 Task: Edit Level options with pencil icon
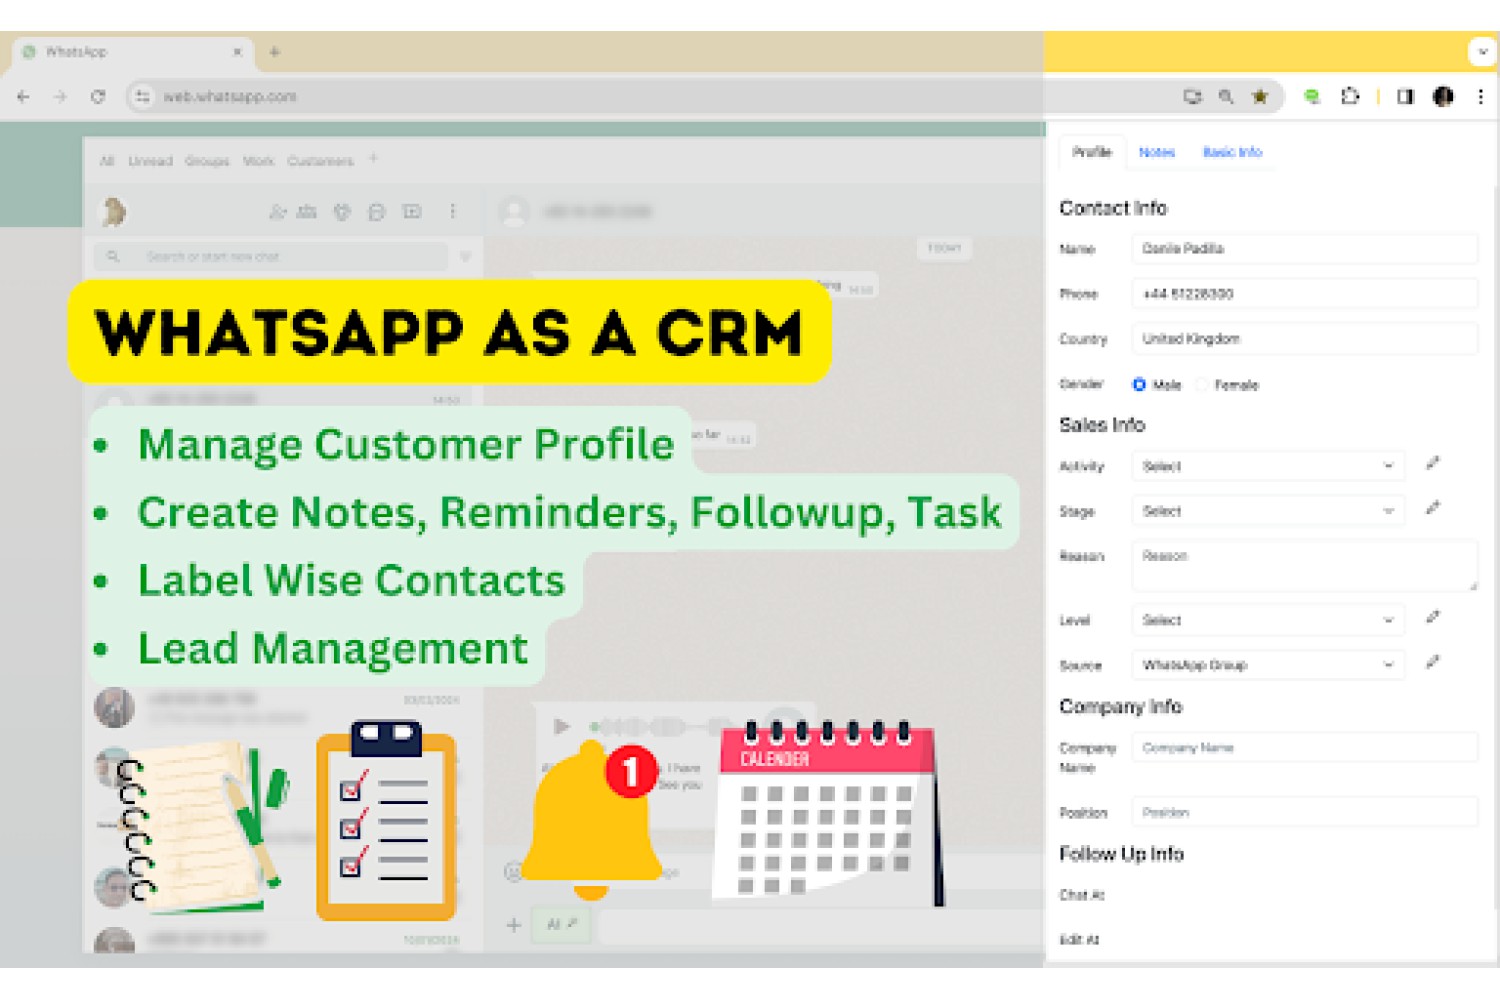click(1432, 617)
